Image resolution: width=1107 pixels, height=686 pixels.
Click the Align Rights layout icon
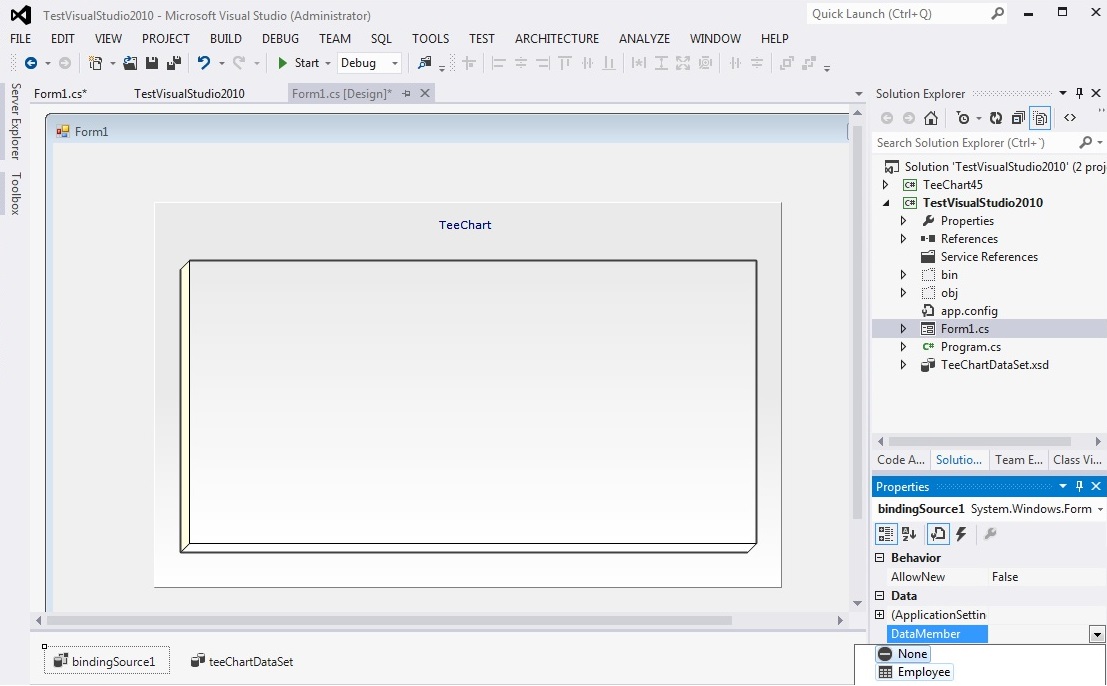543,63
